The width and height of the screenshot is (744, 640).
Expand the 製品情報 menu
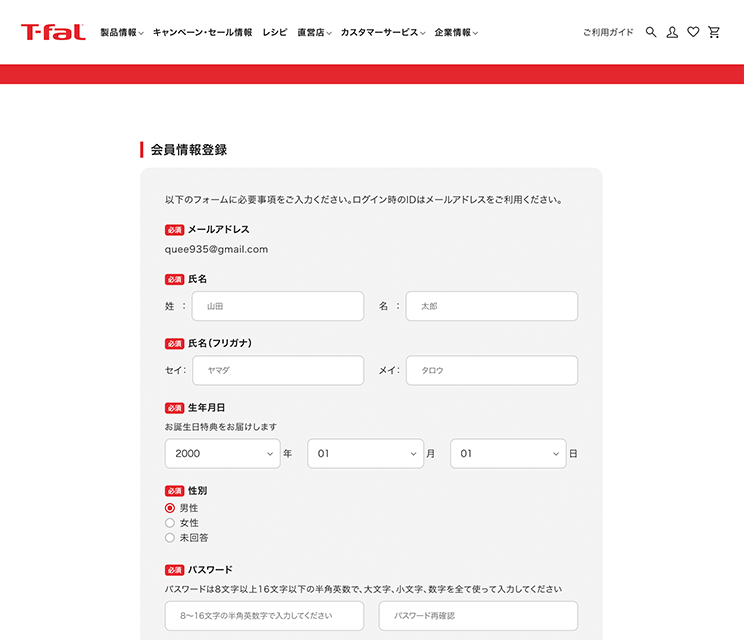[x=122, y=33]
